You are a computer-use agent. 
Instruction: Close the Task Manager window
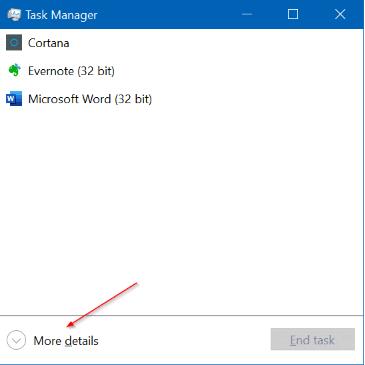(340, 14)
